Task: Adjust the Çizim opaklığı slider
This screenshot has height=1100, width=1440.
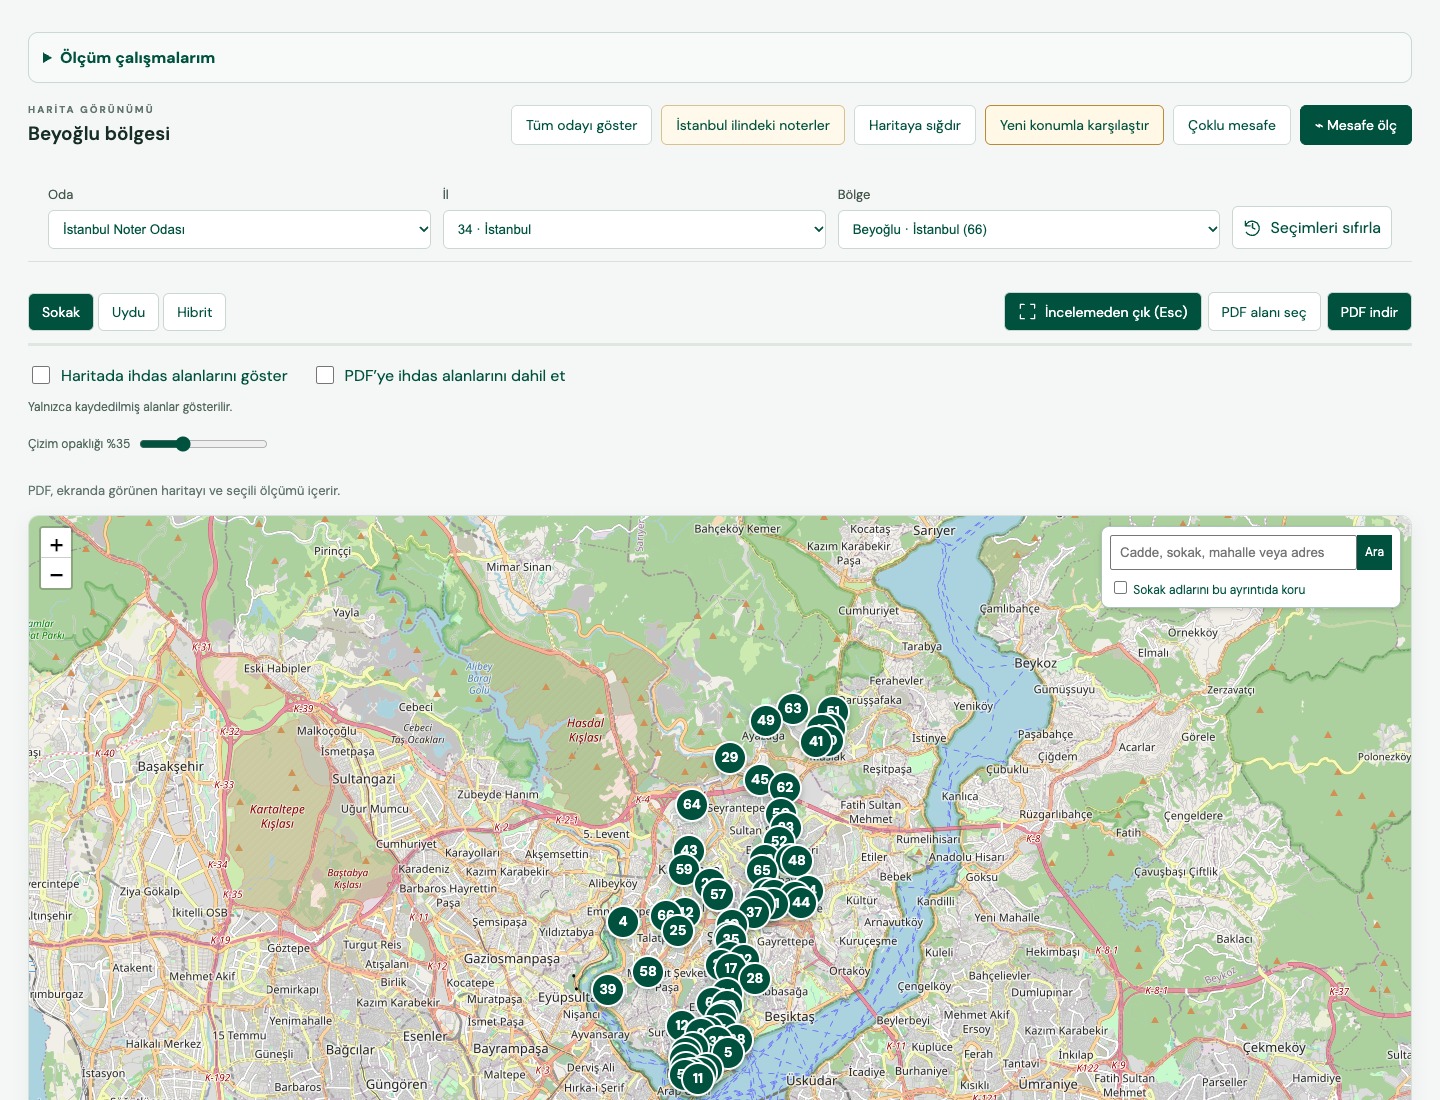Action: [204, 444]
